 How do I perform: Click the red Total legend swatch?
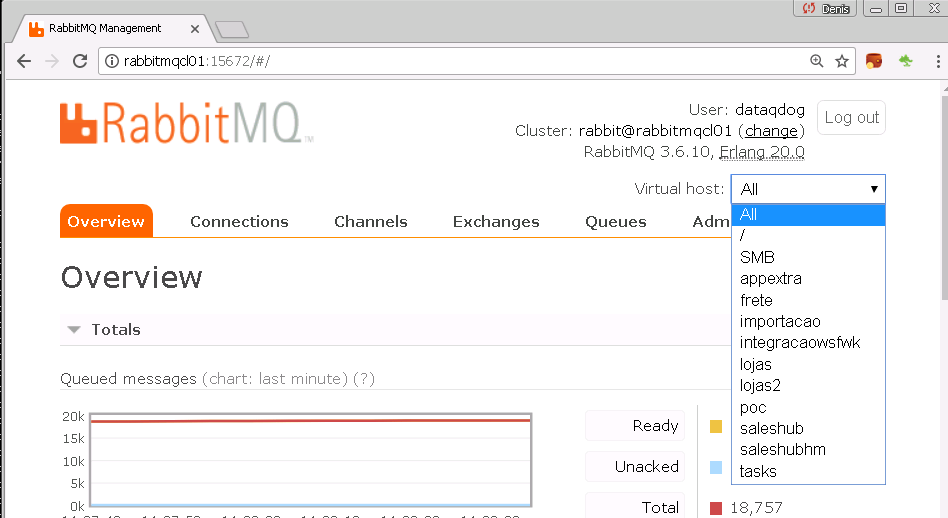tap(716, 508)
